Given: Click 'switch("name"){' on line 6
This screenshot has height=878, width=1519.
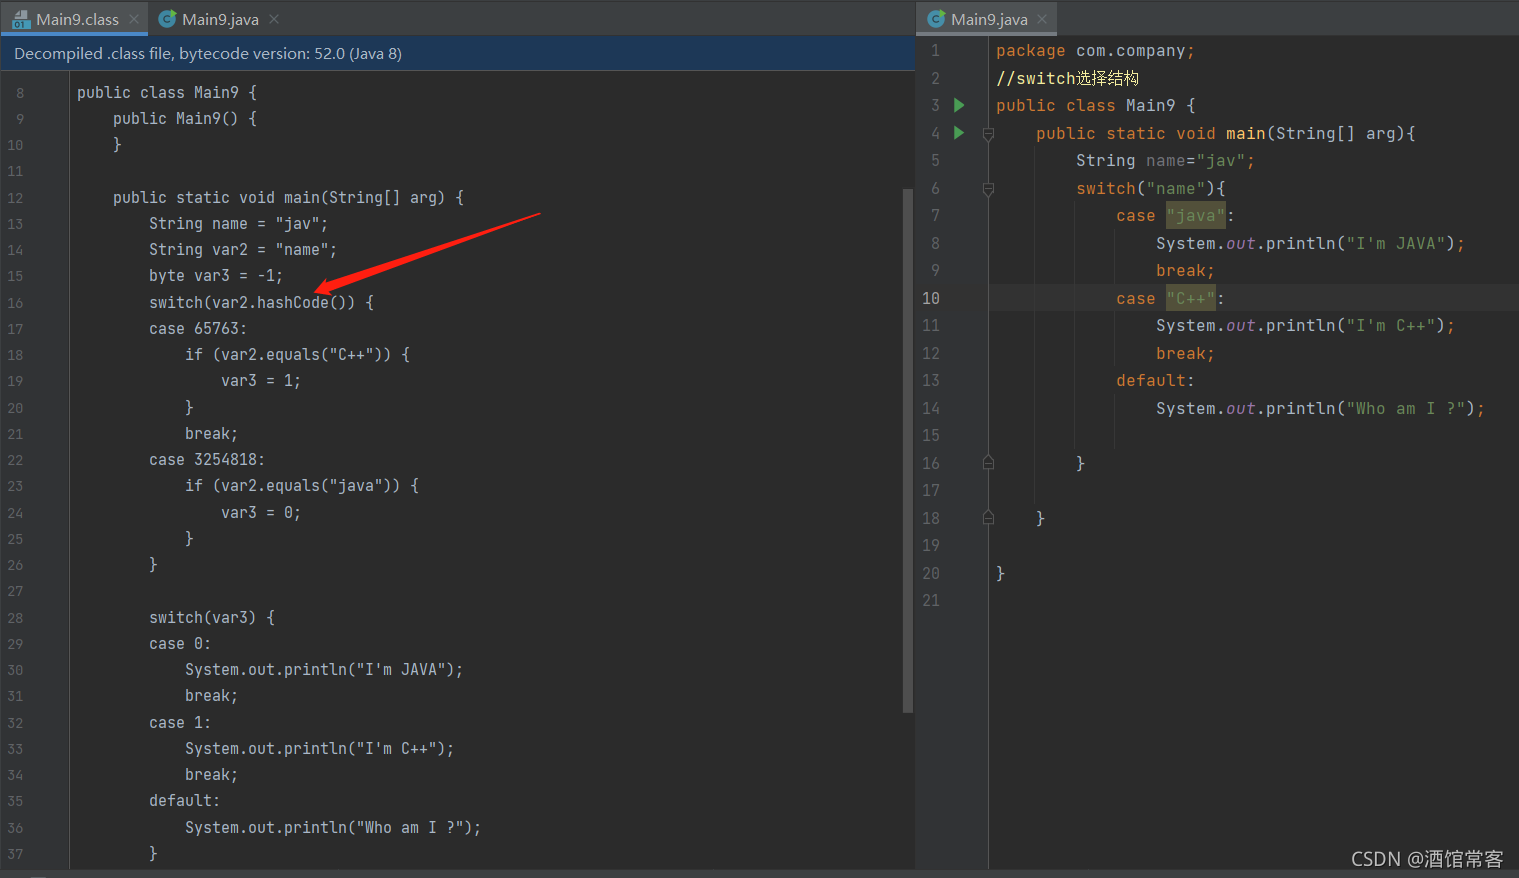Looking at the screenshot, I should pos(1151,188).
